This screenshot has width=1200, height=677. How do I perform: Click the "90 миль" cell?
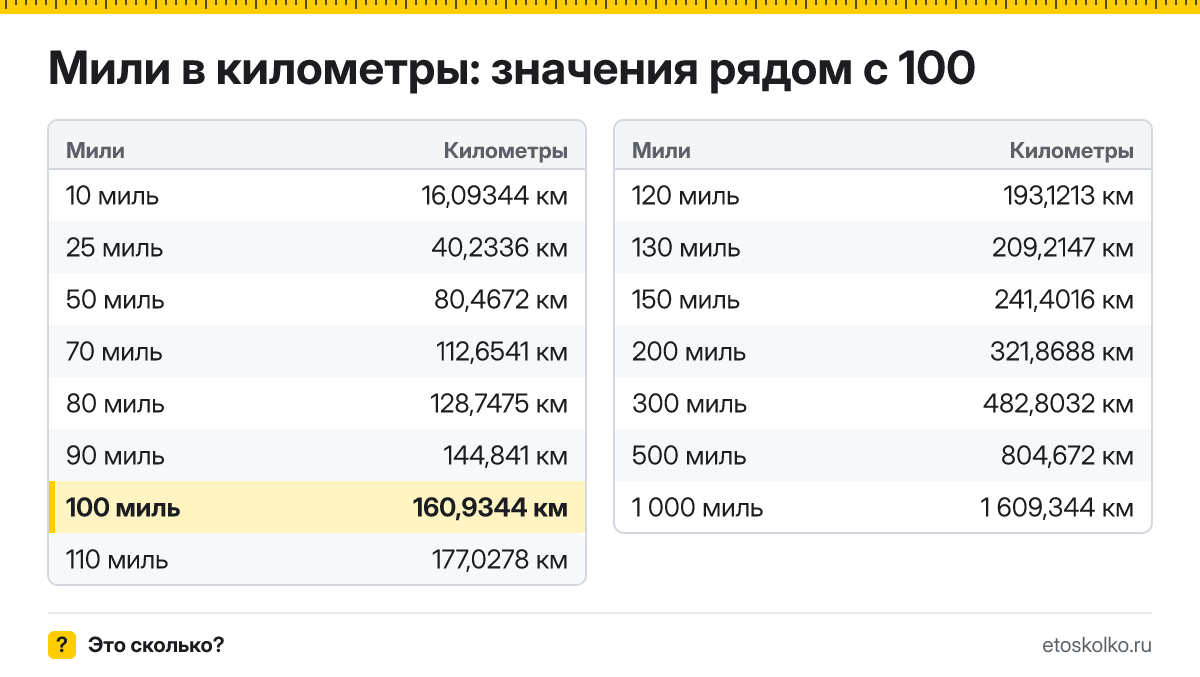pos(115,455)
